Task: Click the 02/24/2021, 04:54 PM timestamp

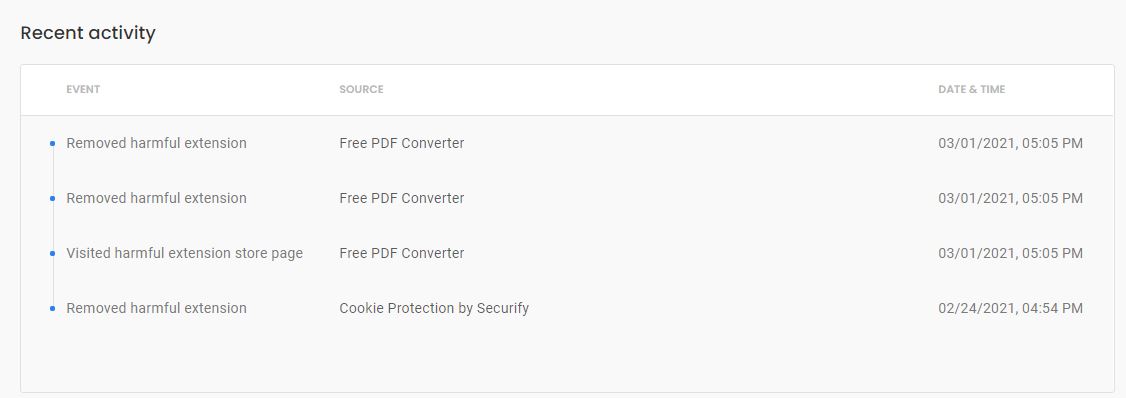Action: point(1010,307)
